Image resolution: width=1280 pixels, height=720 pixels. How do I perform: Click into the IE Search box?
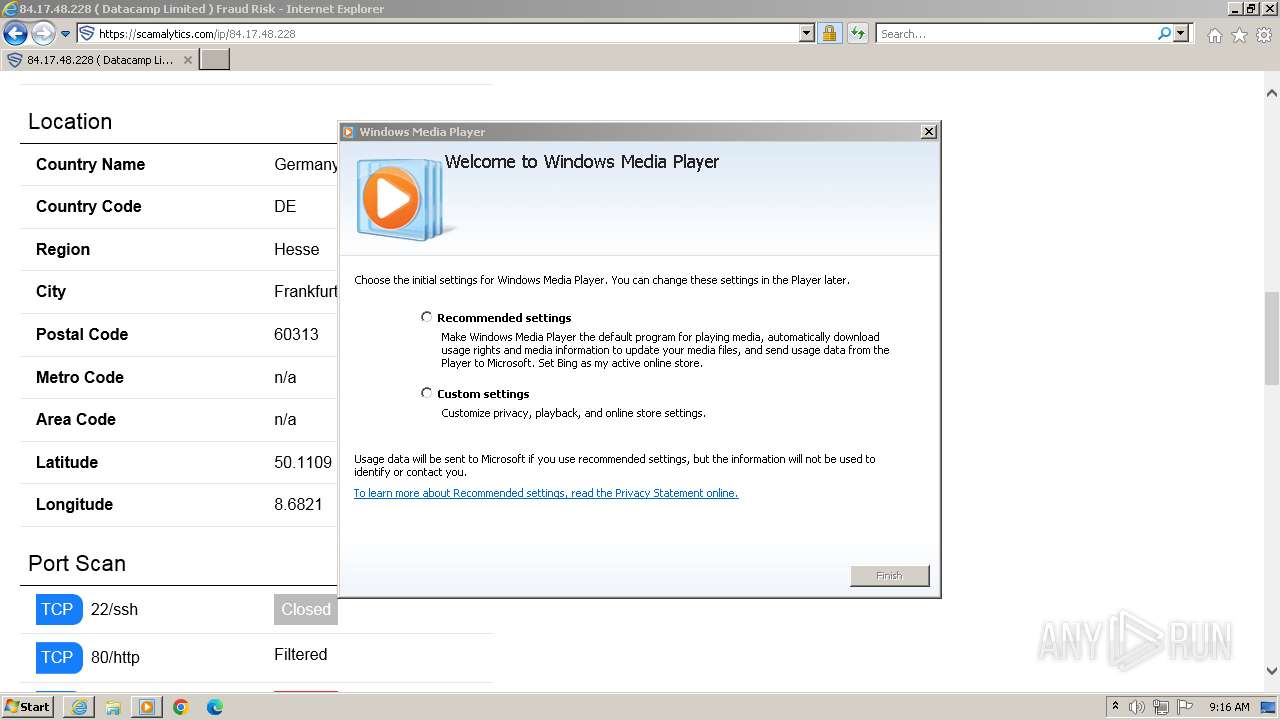pyautogui.click(x=1016, y=34)
